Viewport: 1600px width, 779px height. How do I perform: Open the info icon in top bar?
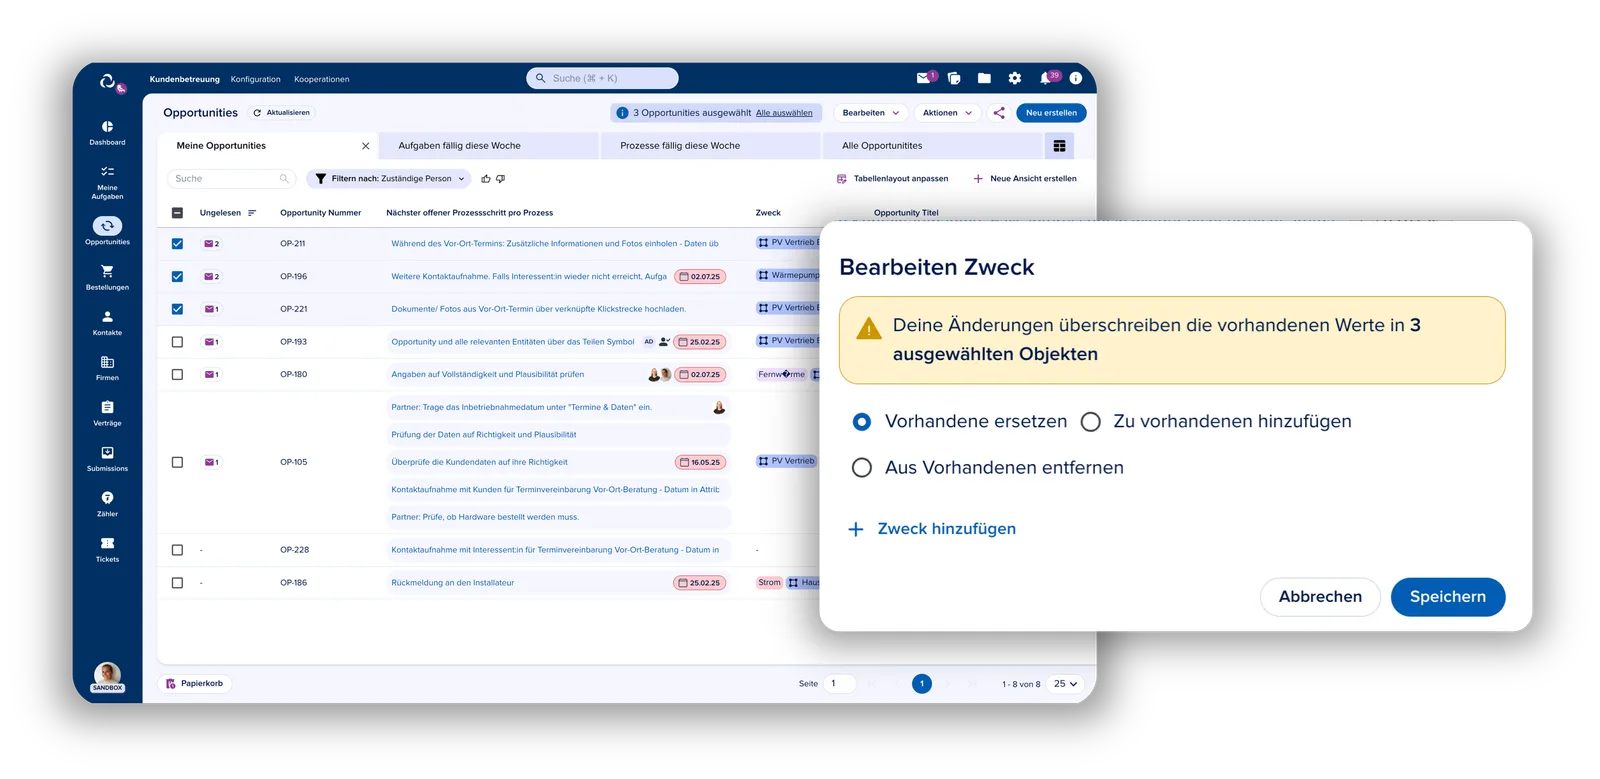tap(1076, 78)
